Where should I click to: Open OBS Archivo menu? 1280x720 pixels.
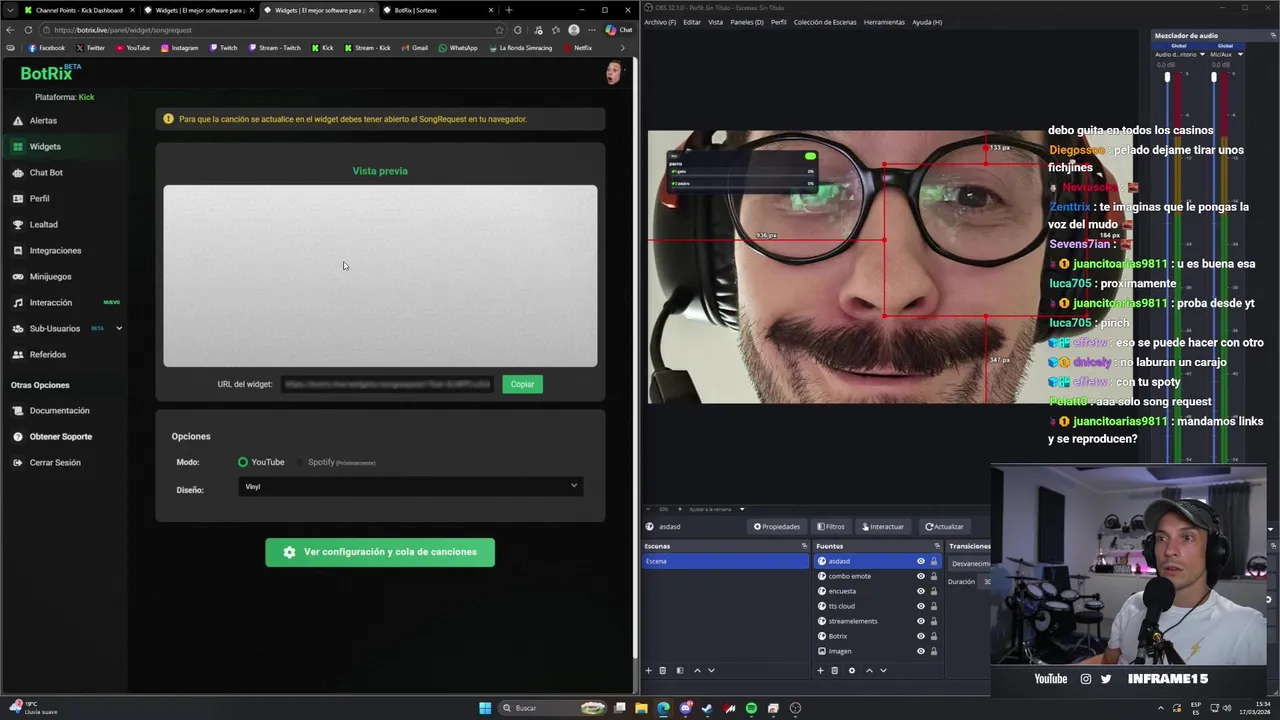[660, 22]
